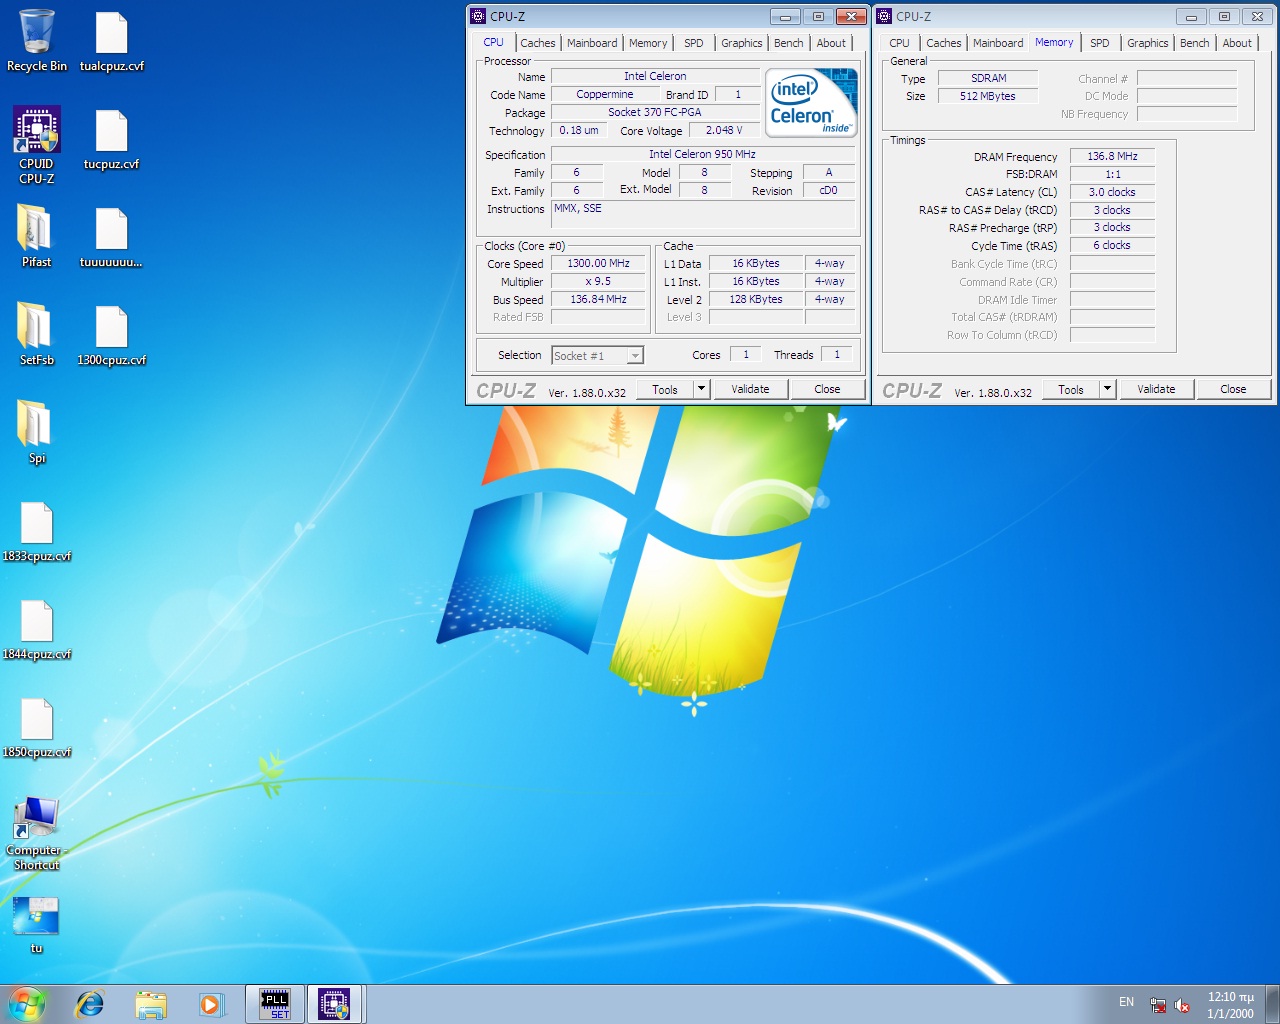Image resolution: width=1280 pixels, height=1024 pixels.
Task: Open Windows Explorer from taskbar
Action: click(151, 1004)
